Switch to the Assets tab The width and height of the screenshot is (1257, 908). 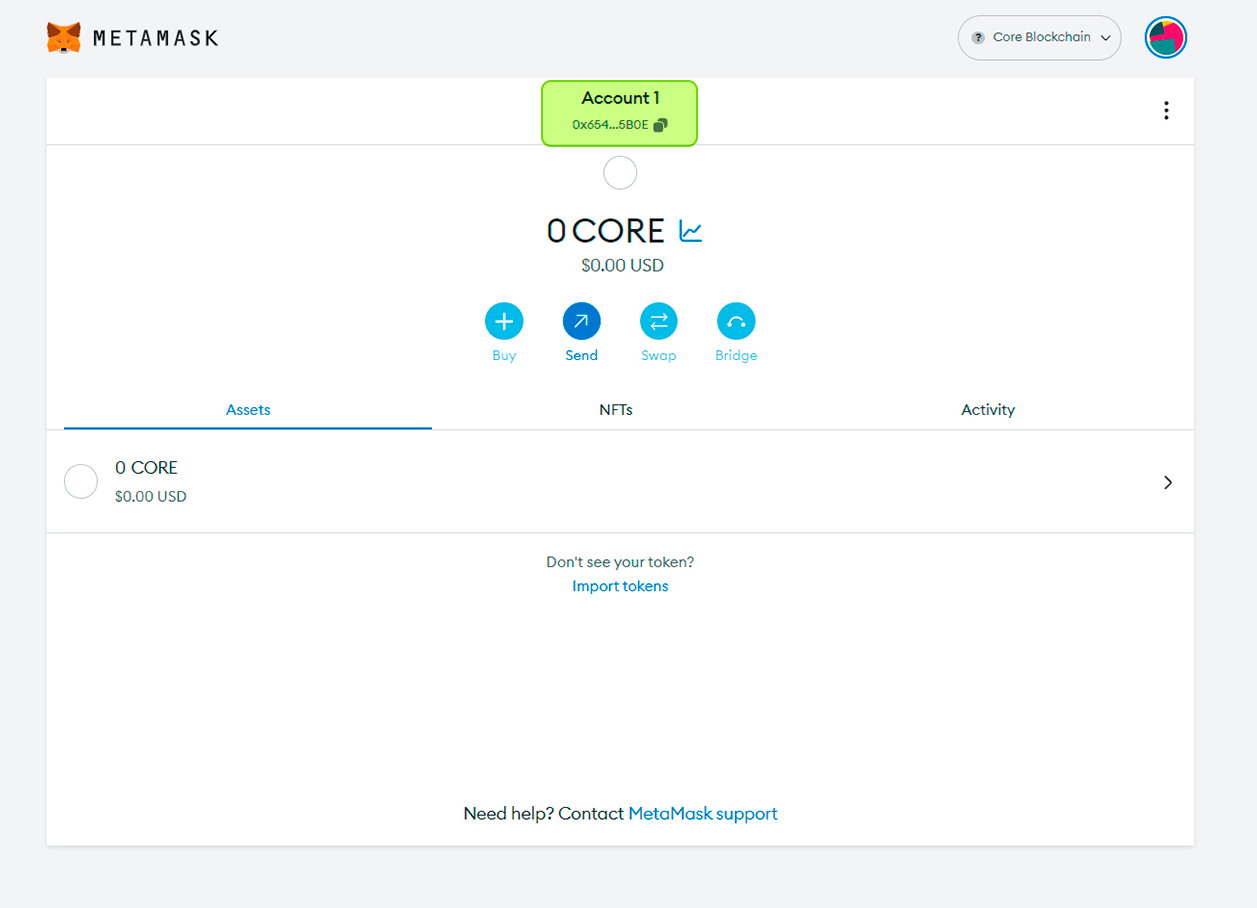point(248,410)
